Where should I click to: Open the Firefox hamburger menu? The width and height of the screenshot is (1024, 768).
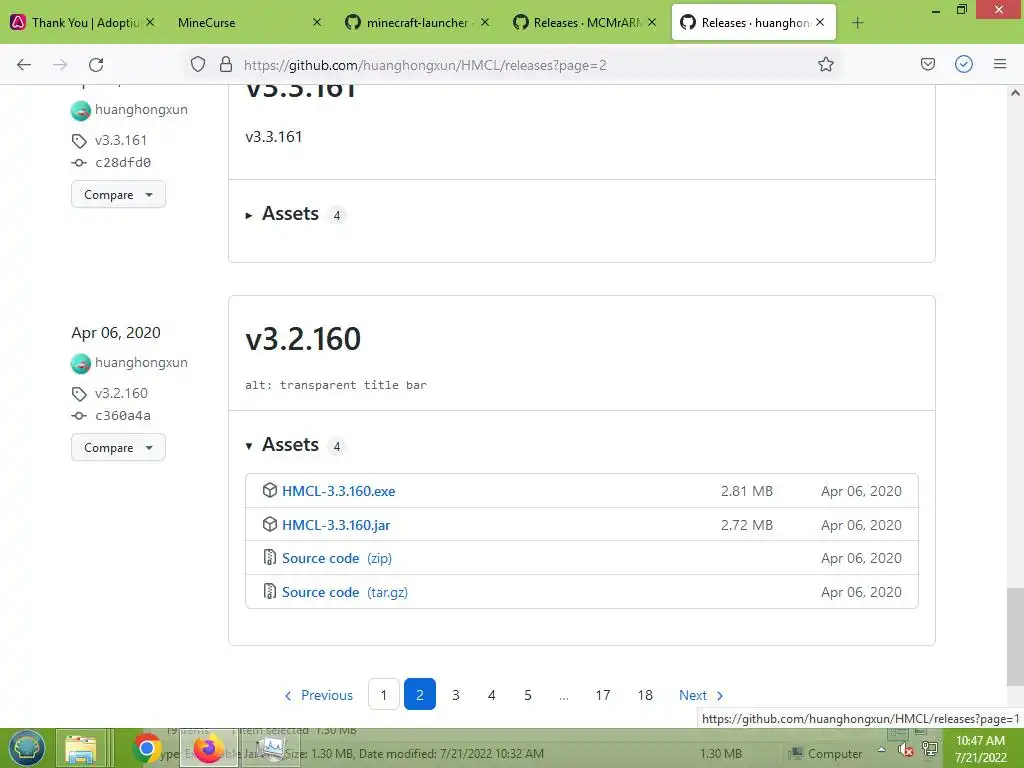[x=1000, y=64]
